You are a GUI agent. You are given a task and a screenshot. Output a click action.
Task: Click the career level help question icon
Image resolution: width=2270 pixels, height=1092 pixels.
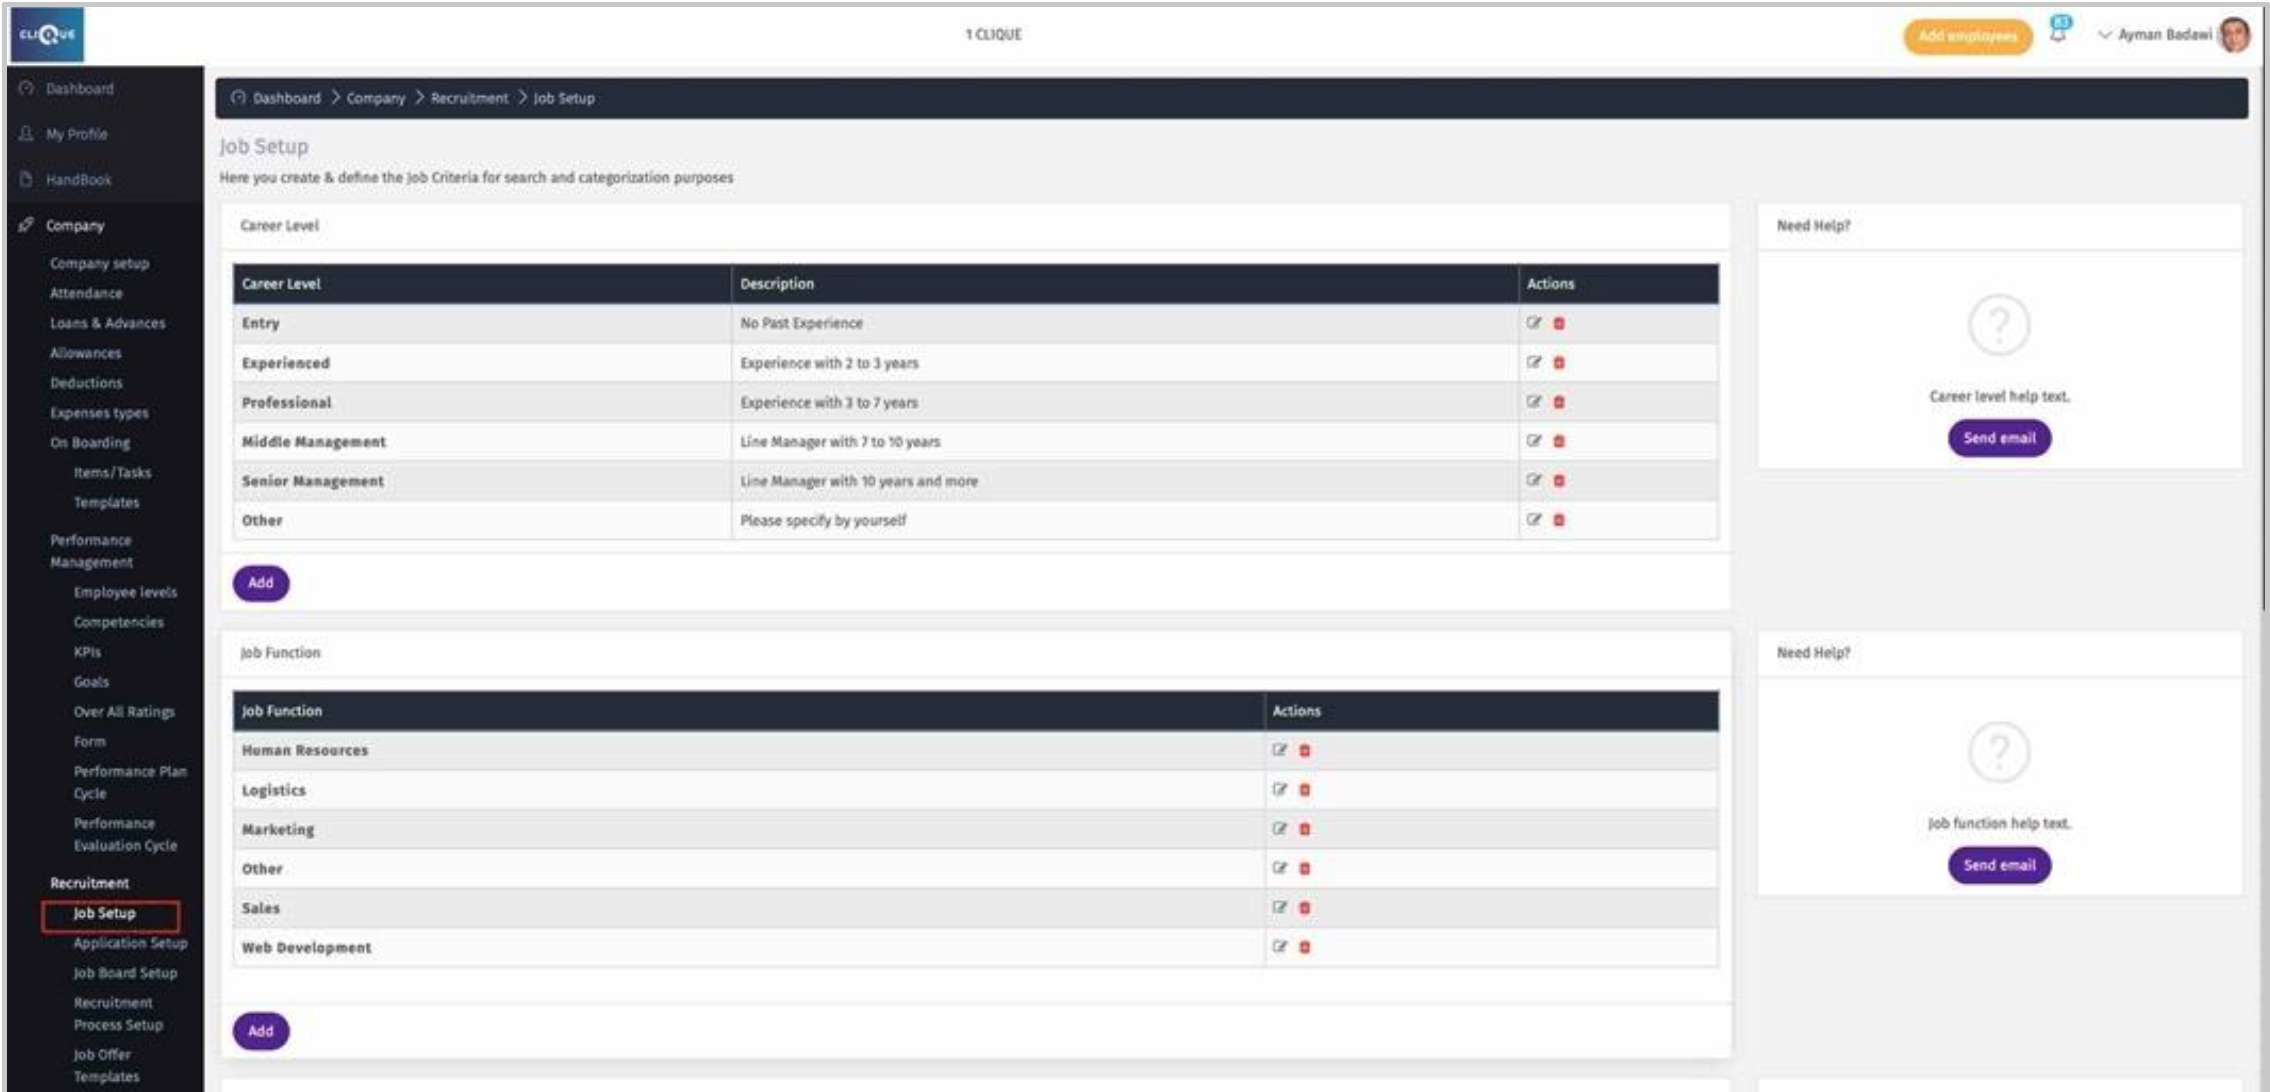point(1998,325)
